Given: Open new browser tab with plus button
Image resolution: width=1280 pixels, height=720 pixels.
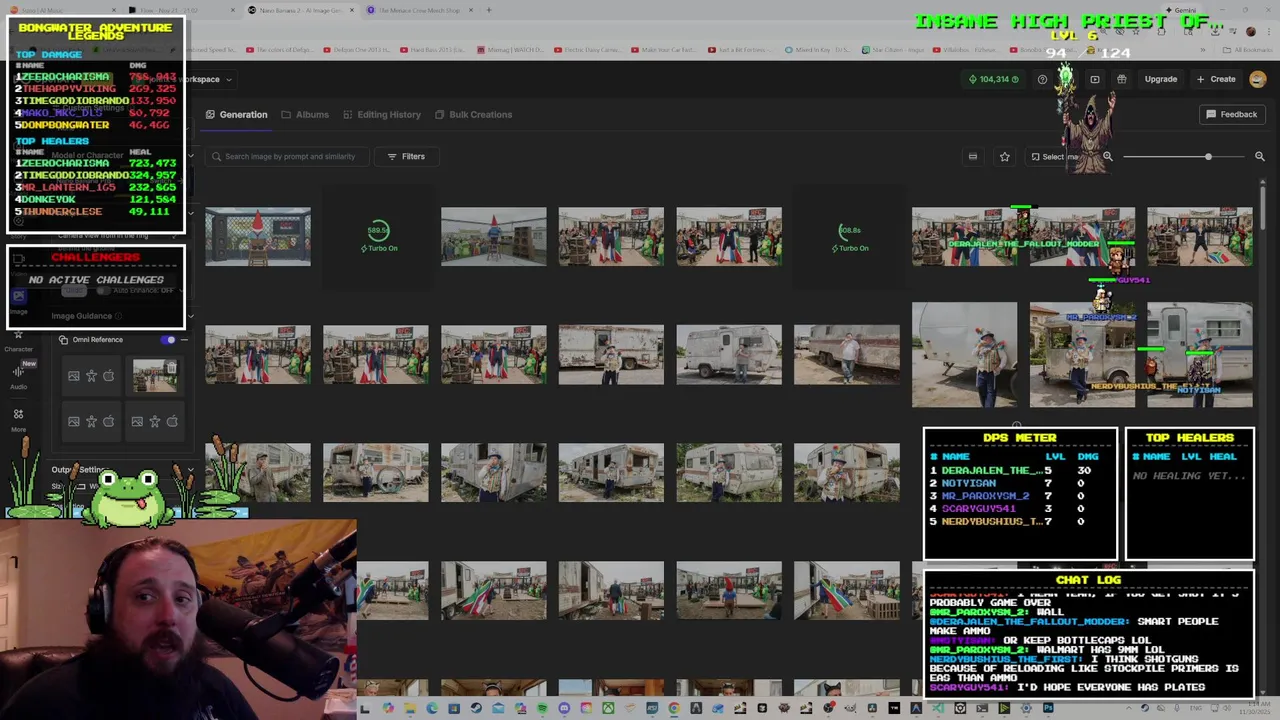Looking at the screenshot, I should [489, 10].
